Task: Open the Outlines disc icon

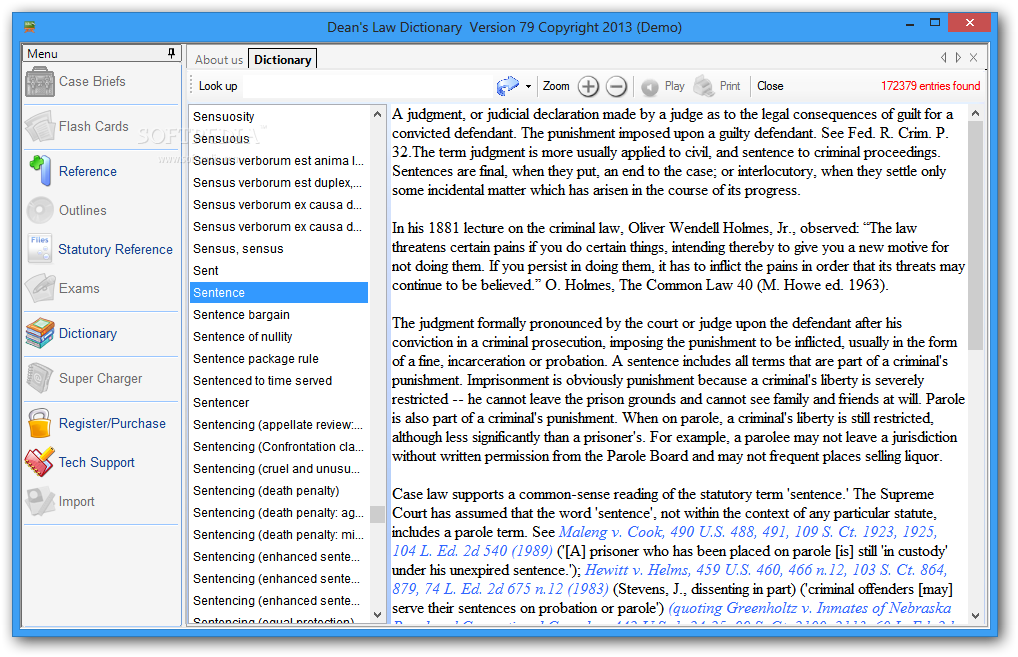Action: pyautogui.click(x=40, y=210)
